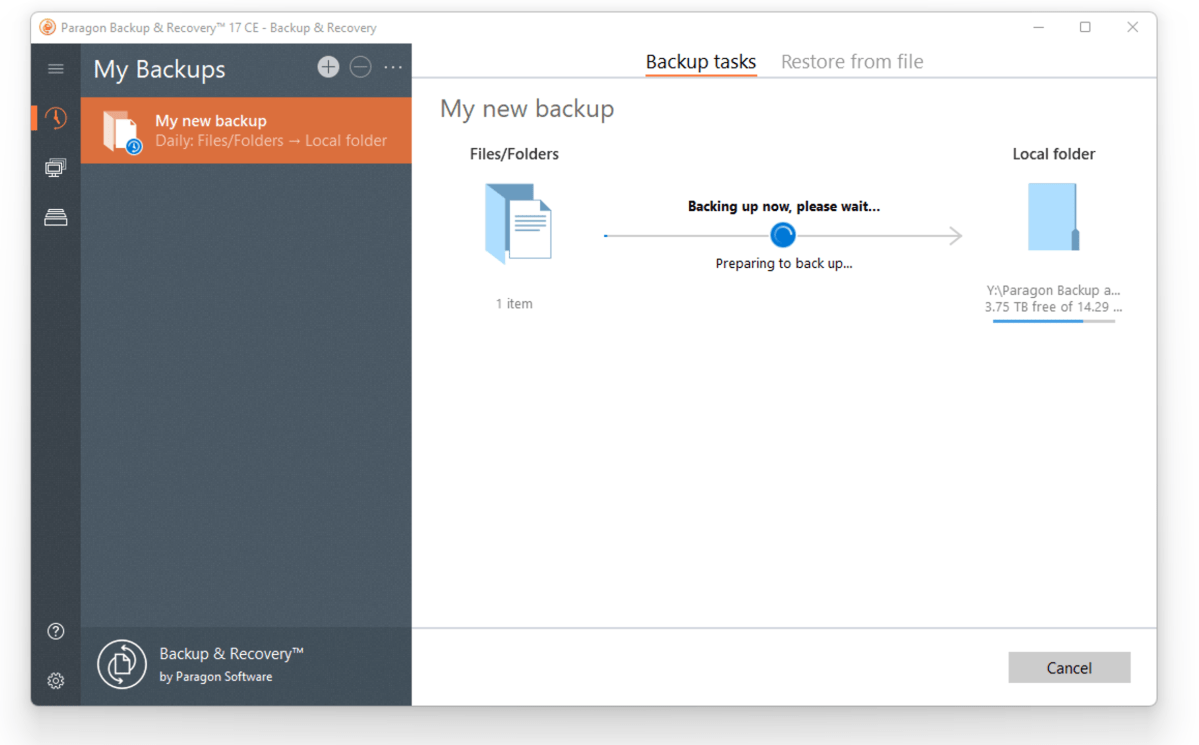
Task: Switch to Restore from file tab
Action: (852, 61)
